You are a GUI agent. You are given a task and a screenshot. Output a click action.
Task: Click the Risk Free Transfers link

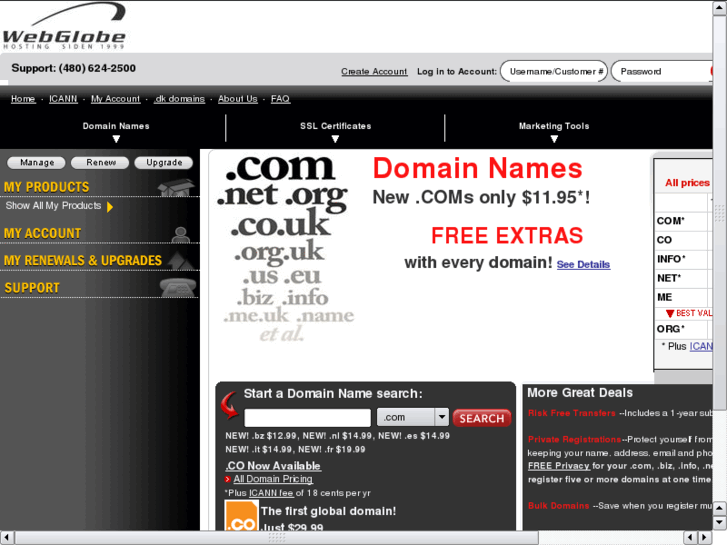pos(572,413)
